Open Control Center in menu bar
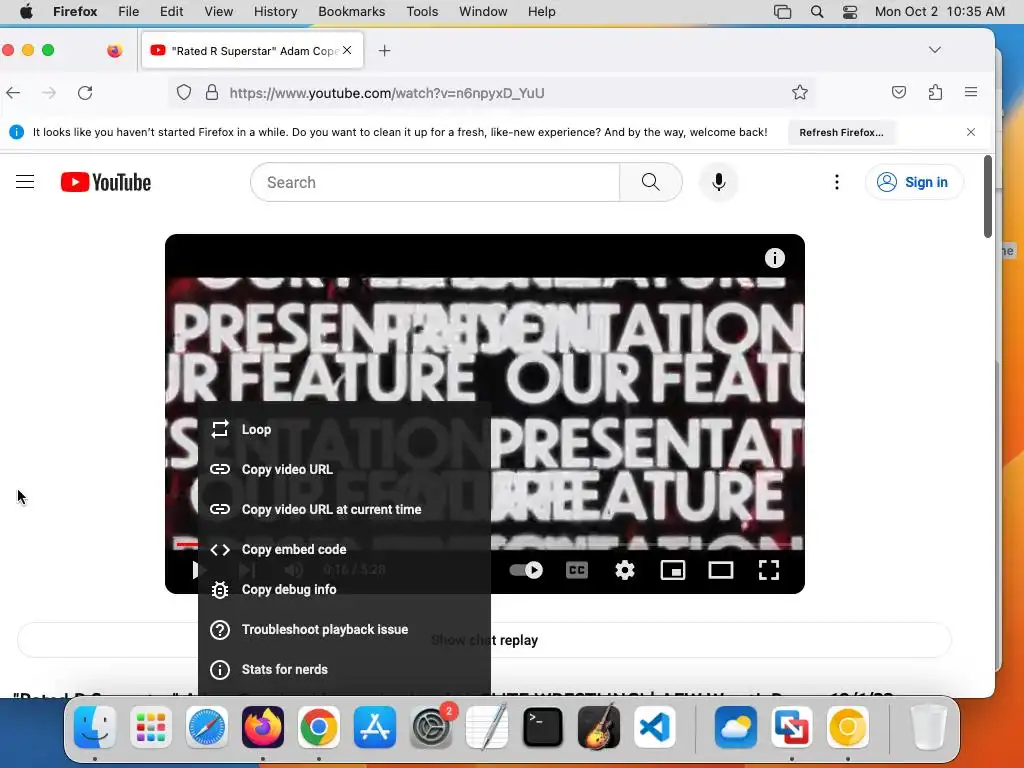The height and width of the screenshot is (768, 1024). tap(850, 12)
